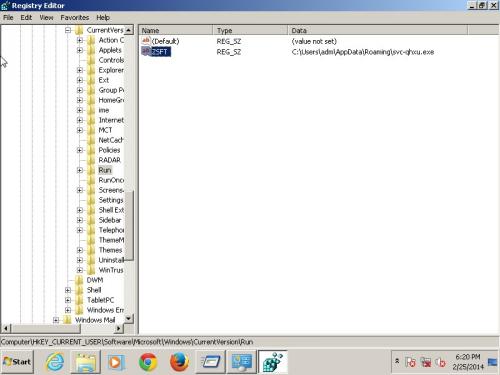Click tree scrollbar down arrow
The width and height of the screenshot is (500, 375).
pos(129,319)
